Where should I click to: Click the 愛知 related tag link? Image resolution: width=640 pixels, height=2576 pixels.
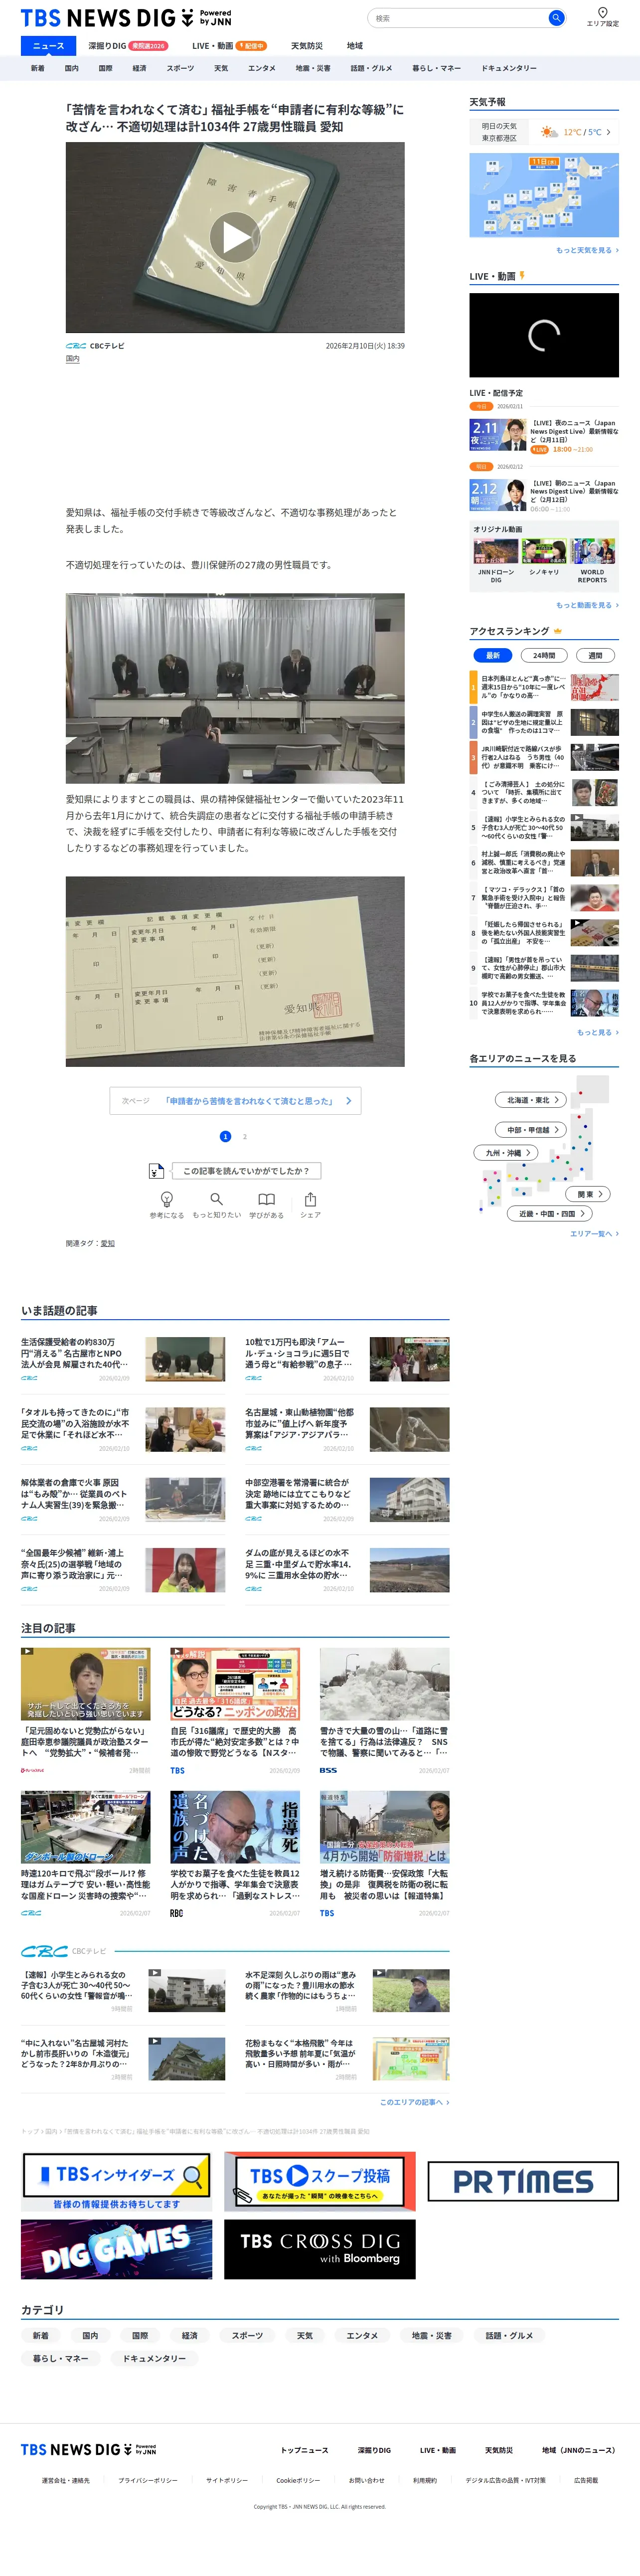107,1243
